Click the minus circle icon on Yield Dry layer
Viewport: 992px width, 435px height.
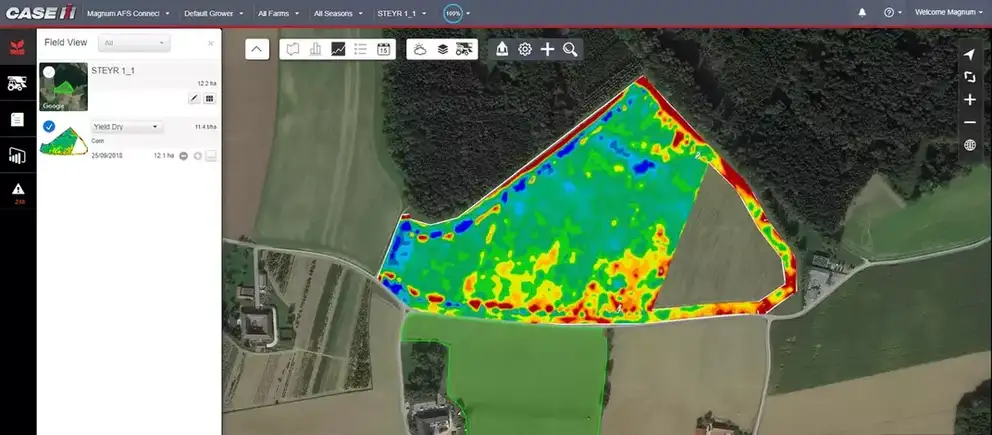183,156
